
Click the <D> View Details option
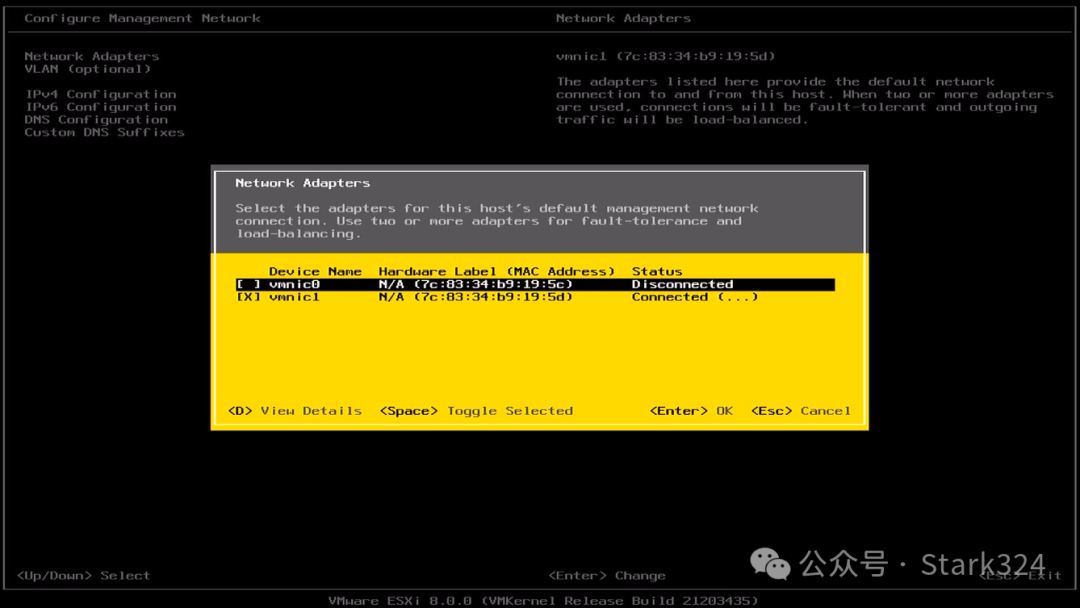(x=295, y=411)
